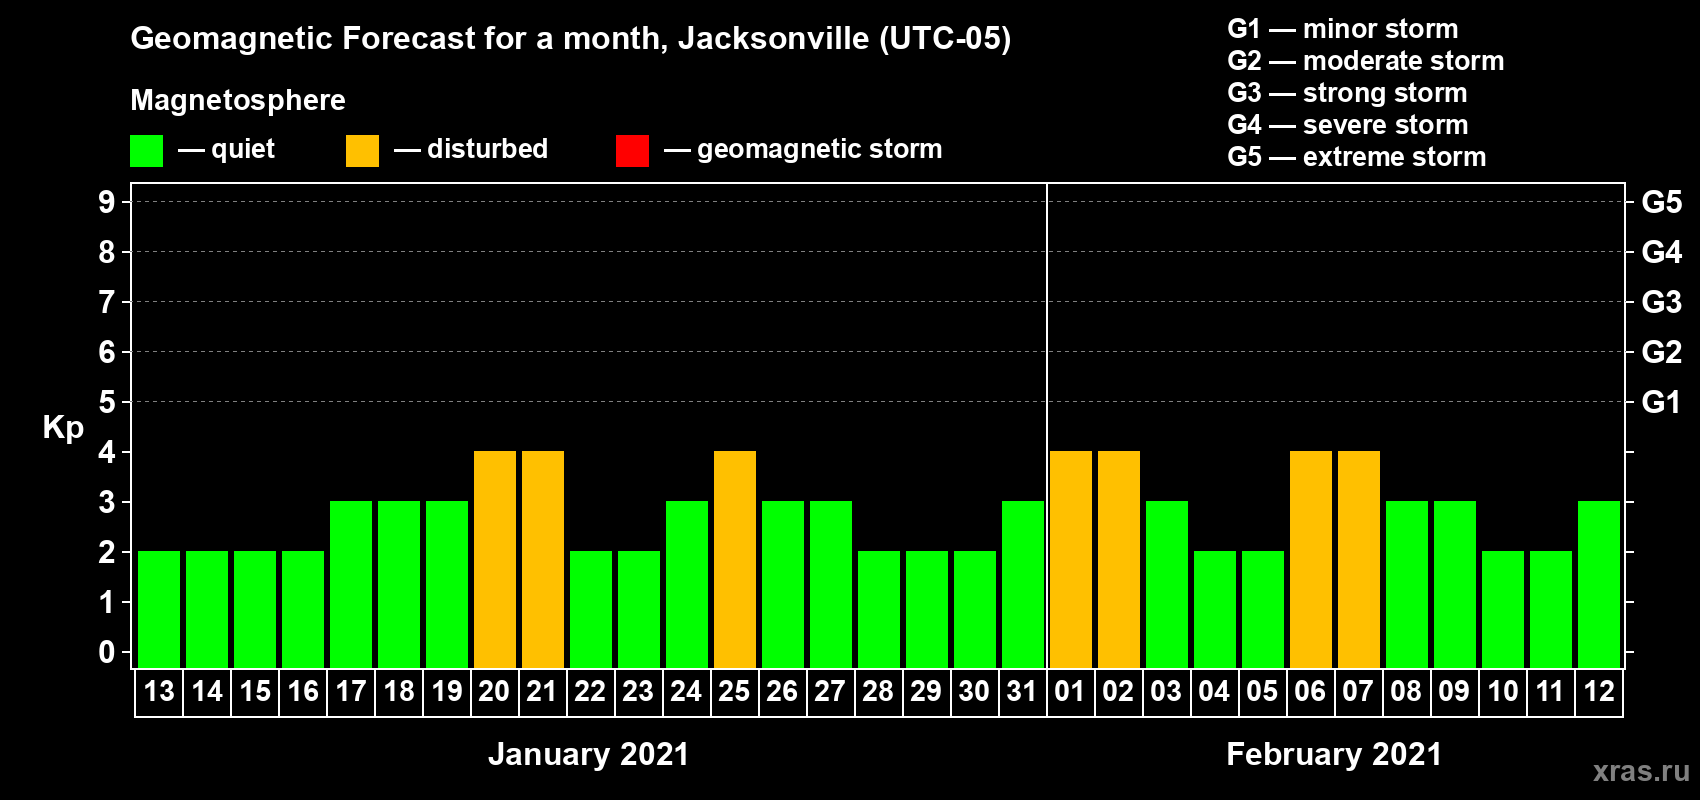
Task: Click the G3 right-axis label
Action: (1661, 302)
